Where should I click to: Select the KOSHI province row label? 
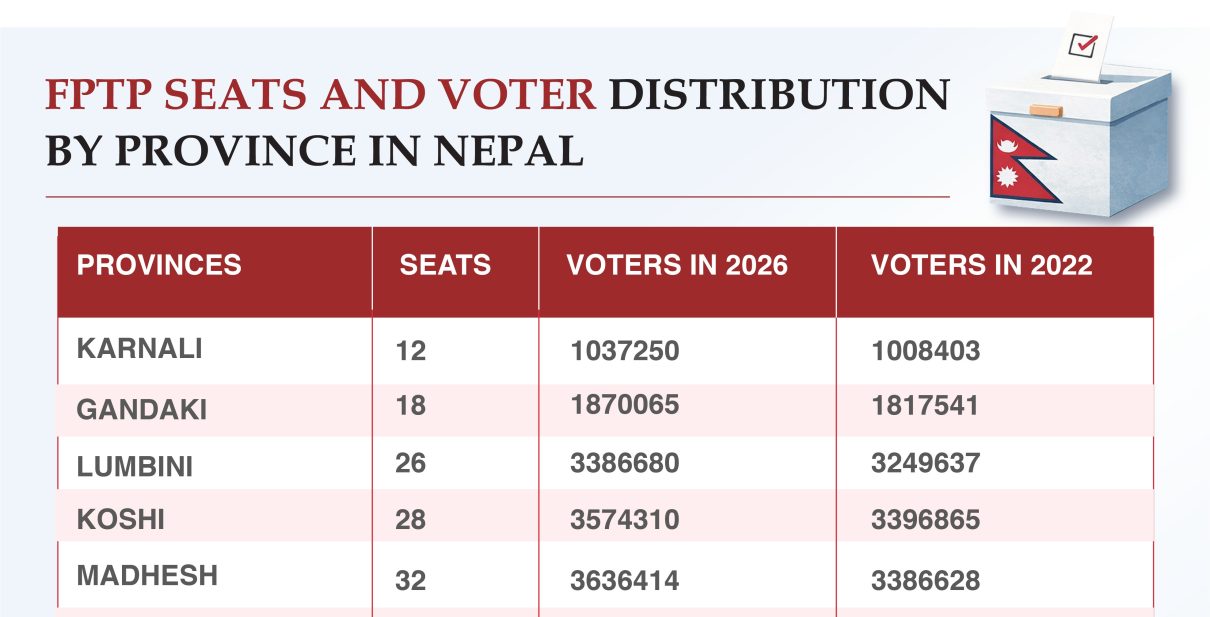click(121, 520)
